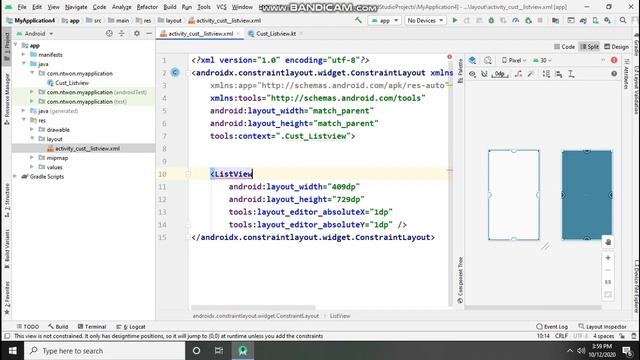Click the red error indicator in design toolbar
The width and height of the screenshot is (640, 360).
614,60
